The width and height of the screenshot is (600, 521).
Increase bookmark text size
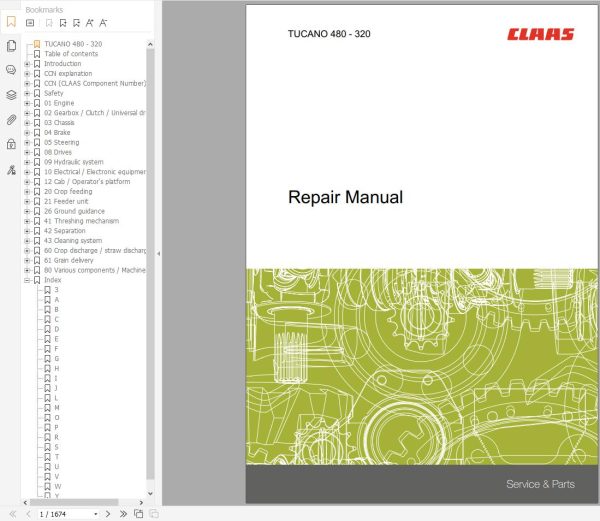(x=90, y=23)
